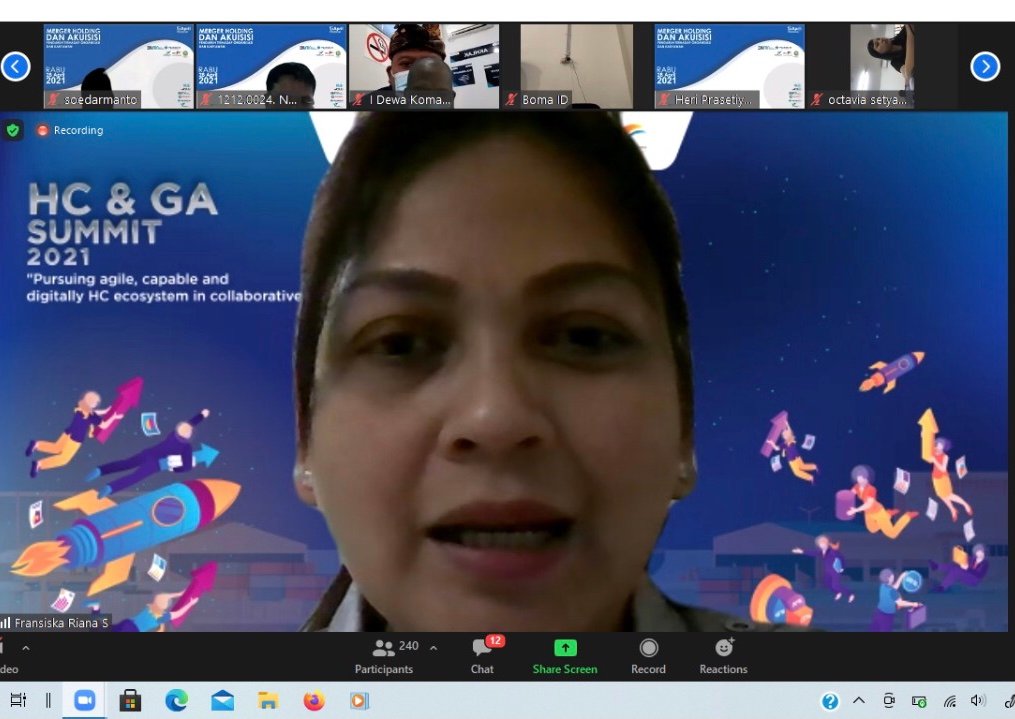Open the system volume control
1015x719 pixels.
pyautogui.click(x=977, y=701)
